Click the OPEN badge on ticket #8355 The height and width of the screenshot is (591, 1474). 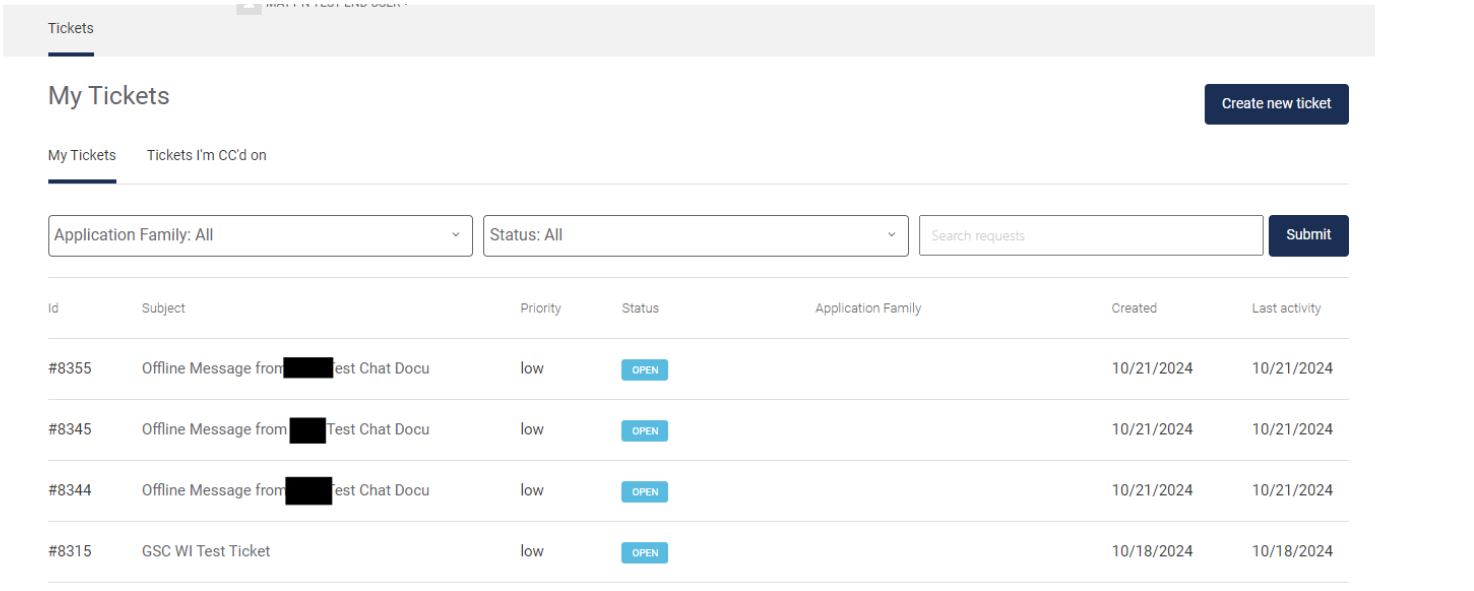pos(645,370)
